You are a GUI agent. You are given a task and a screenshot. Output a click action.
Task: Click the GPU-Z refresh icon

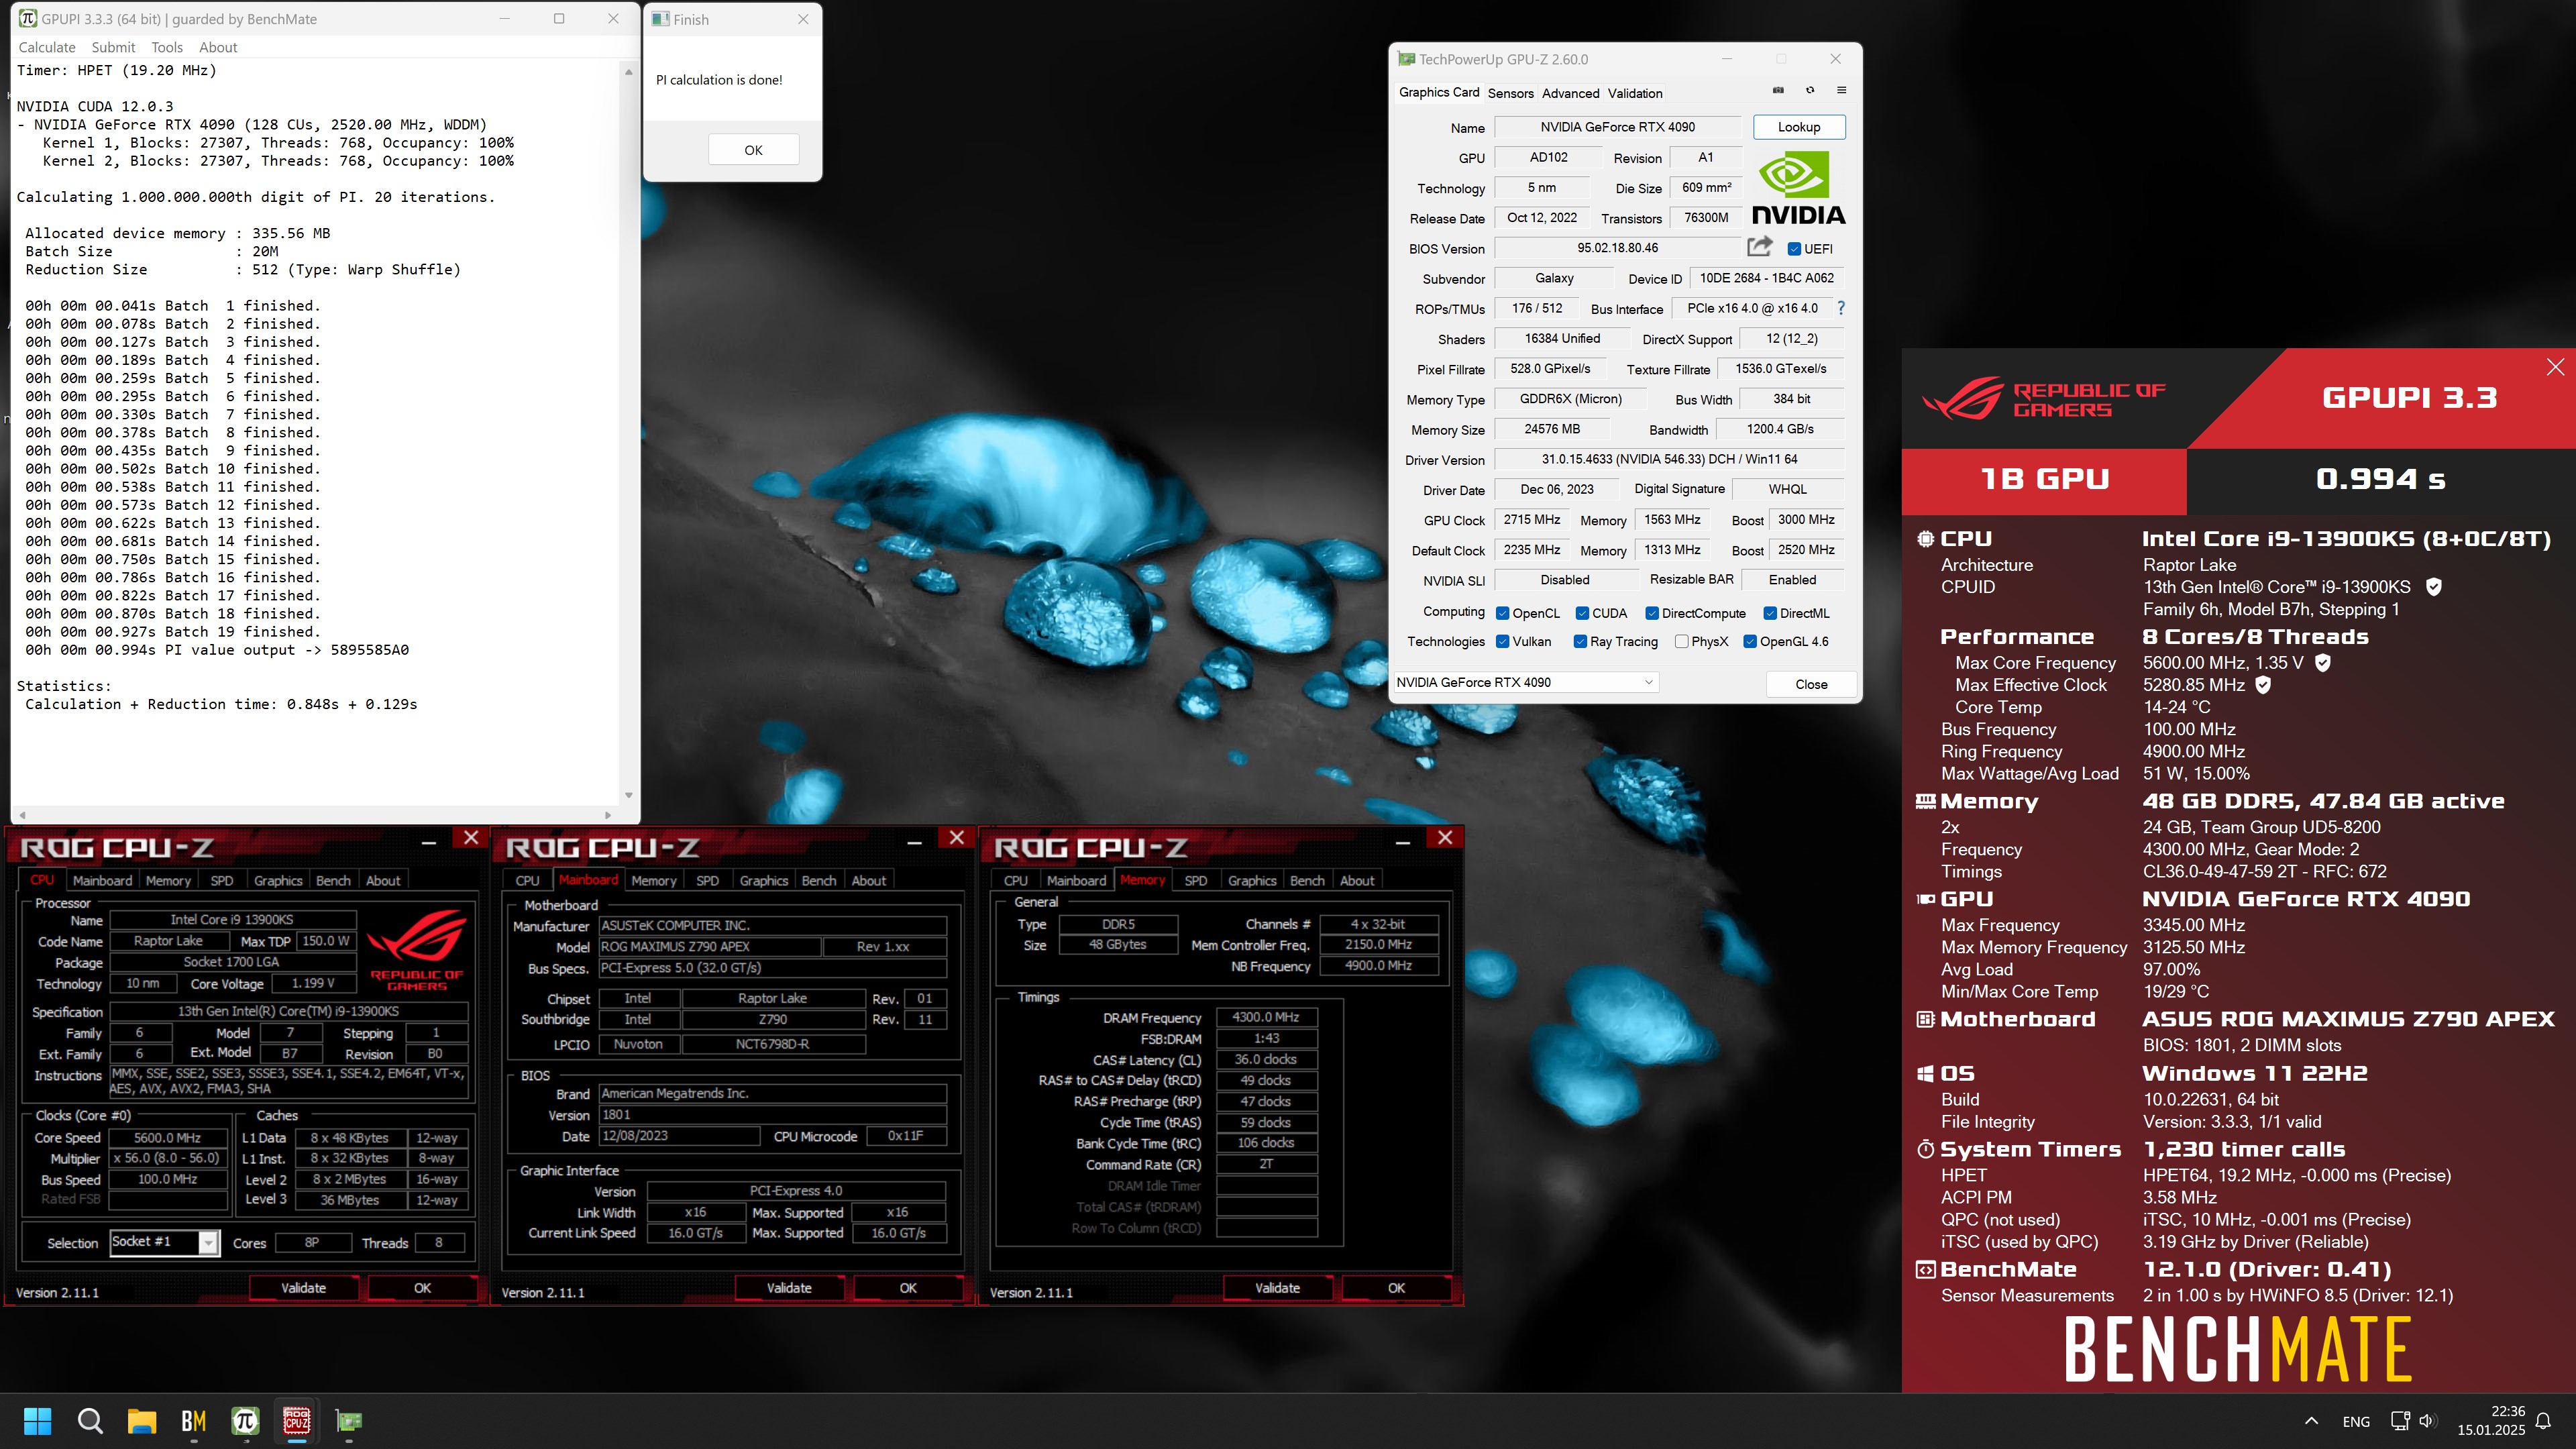(1810, 91)
